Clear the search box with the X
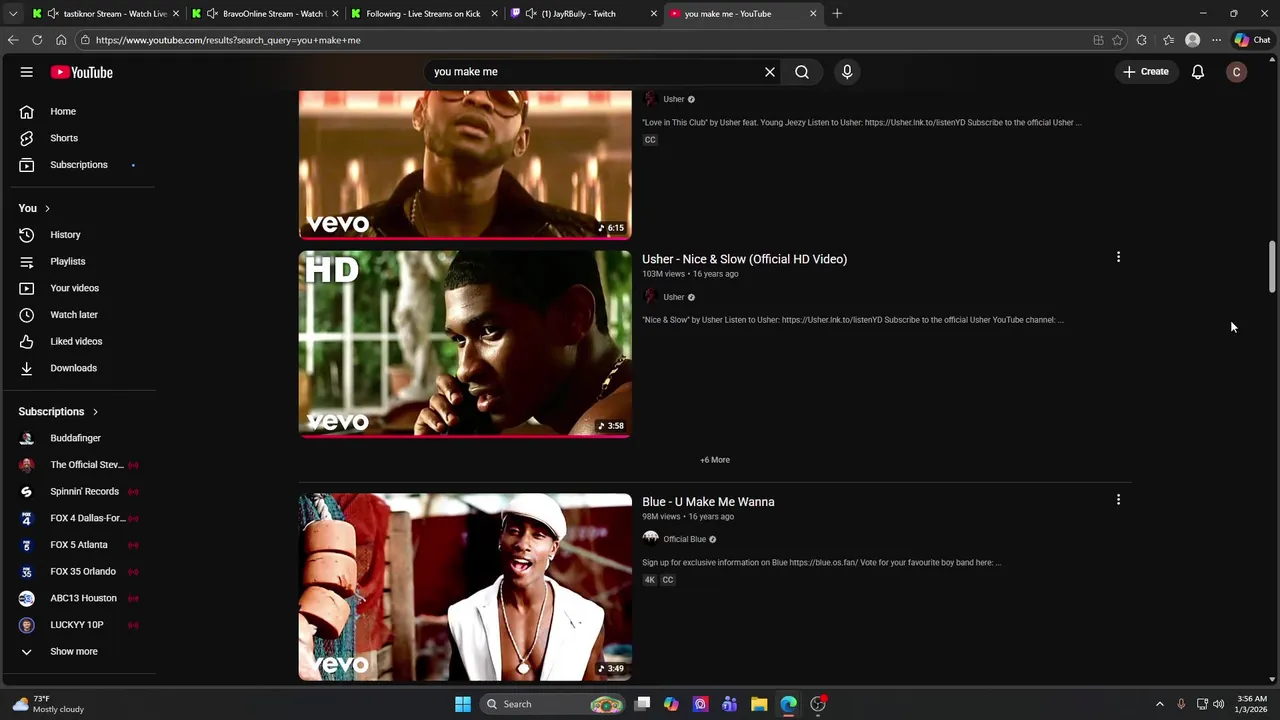Image resolution: width=1280 pixels, height=720 pixels. 770,72
